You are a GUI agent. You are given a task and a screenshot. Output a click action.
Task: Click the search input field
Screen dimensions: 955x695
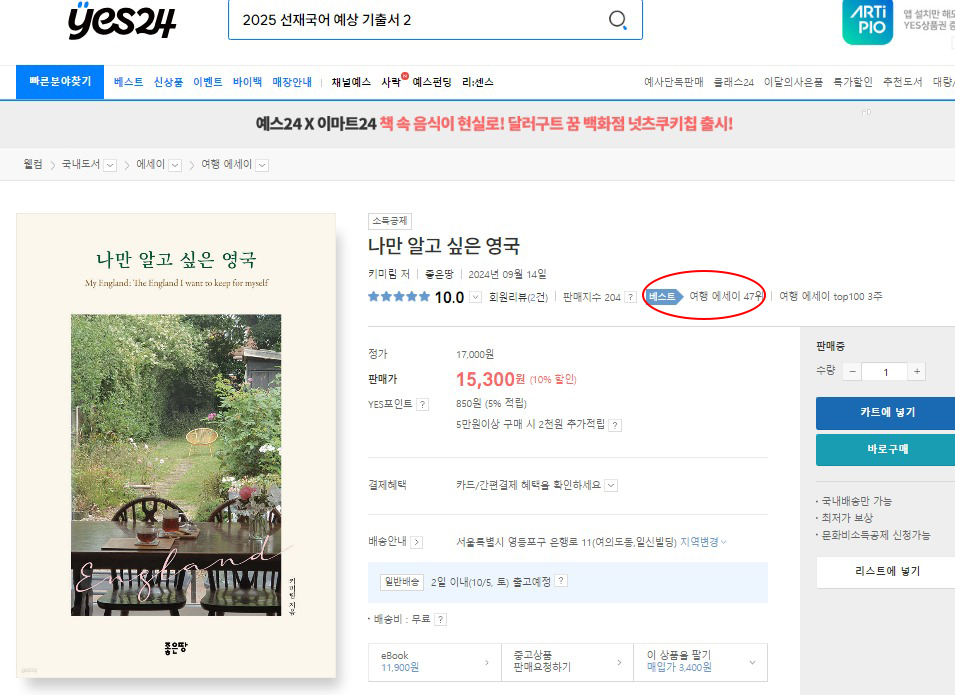coord(417,20)
